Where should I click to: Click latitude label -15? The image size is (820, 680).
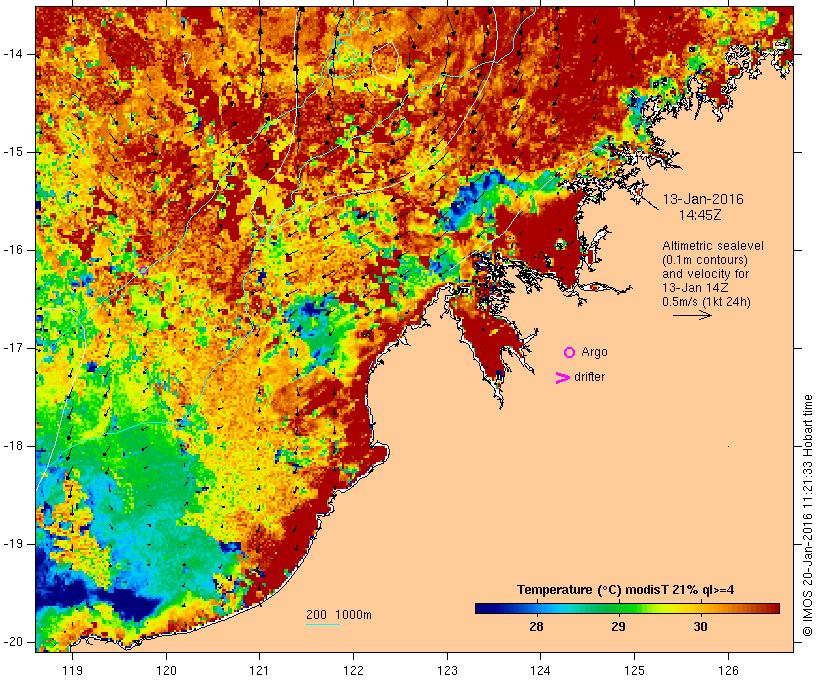click(x=13, y=152)
